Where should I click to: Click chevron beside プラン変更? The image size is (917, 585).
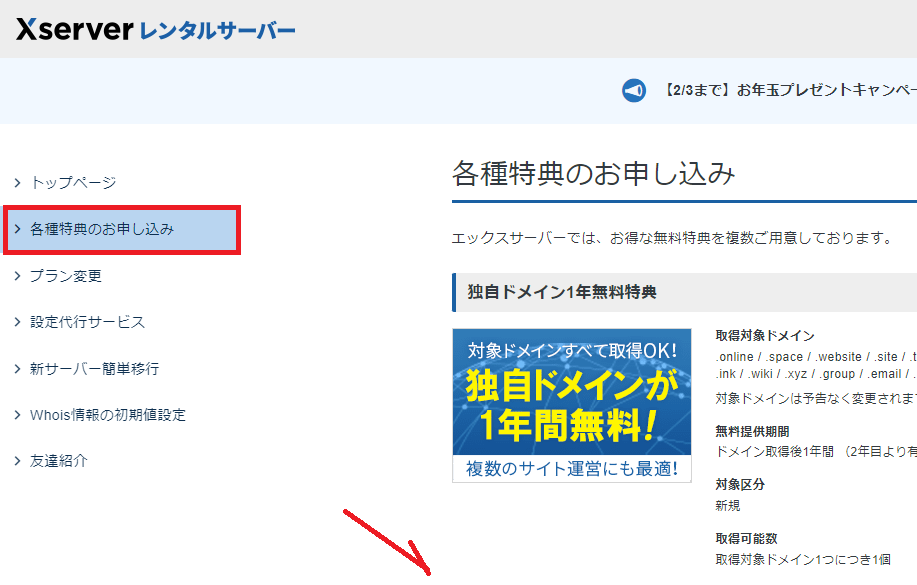coord(17,276)
